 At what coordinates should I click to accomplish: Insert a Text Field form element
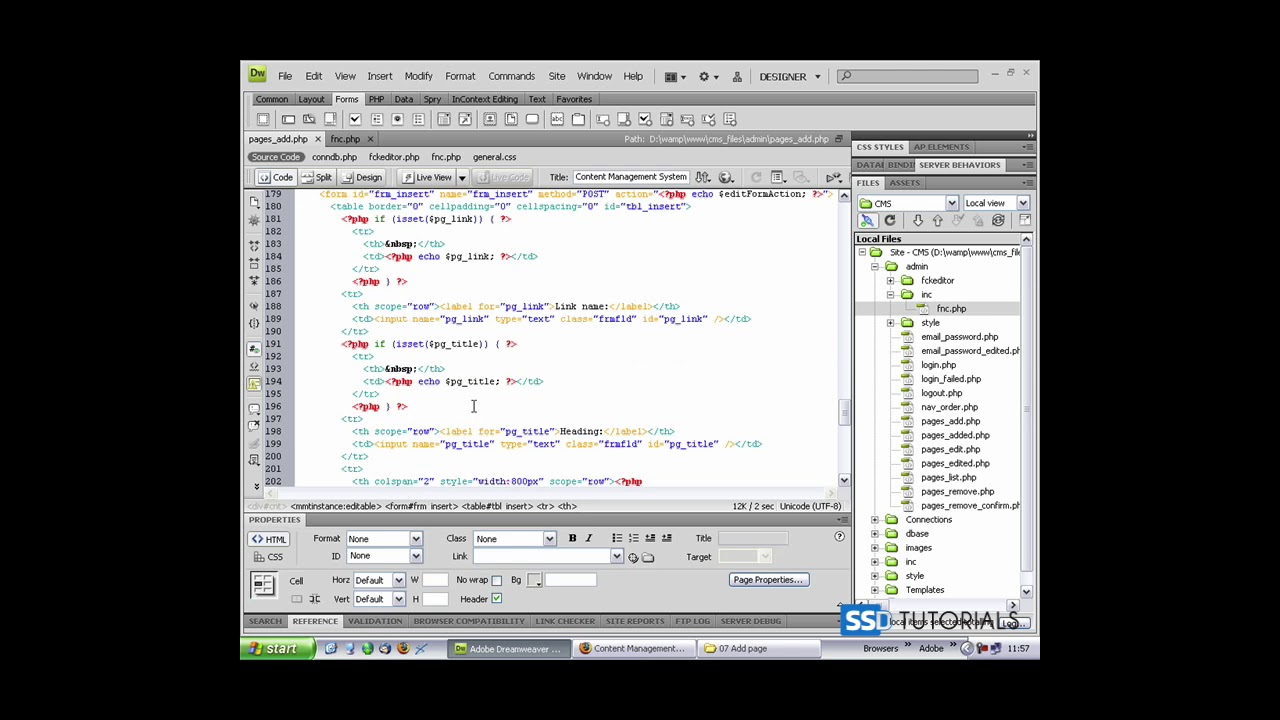tap(288, 119)
